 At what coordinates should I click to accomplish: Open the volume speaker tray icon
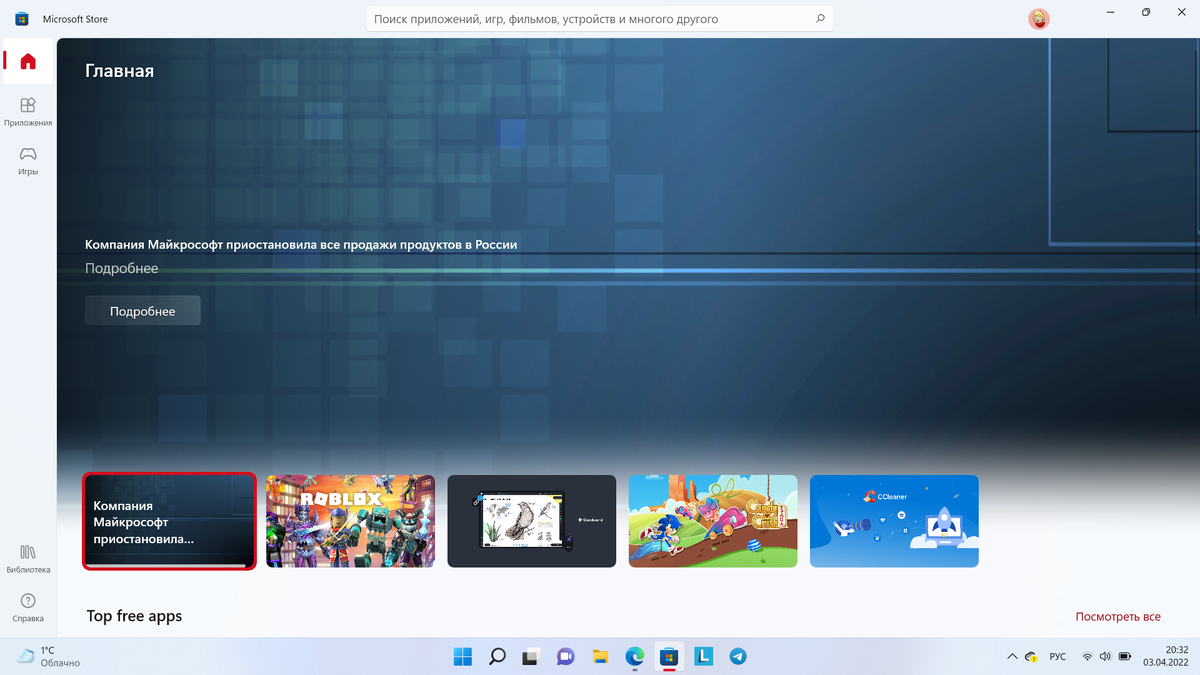1105,657
